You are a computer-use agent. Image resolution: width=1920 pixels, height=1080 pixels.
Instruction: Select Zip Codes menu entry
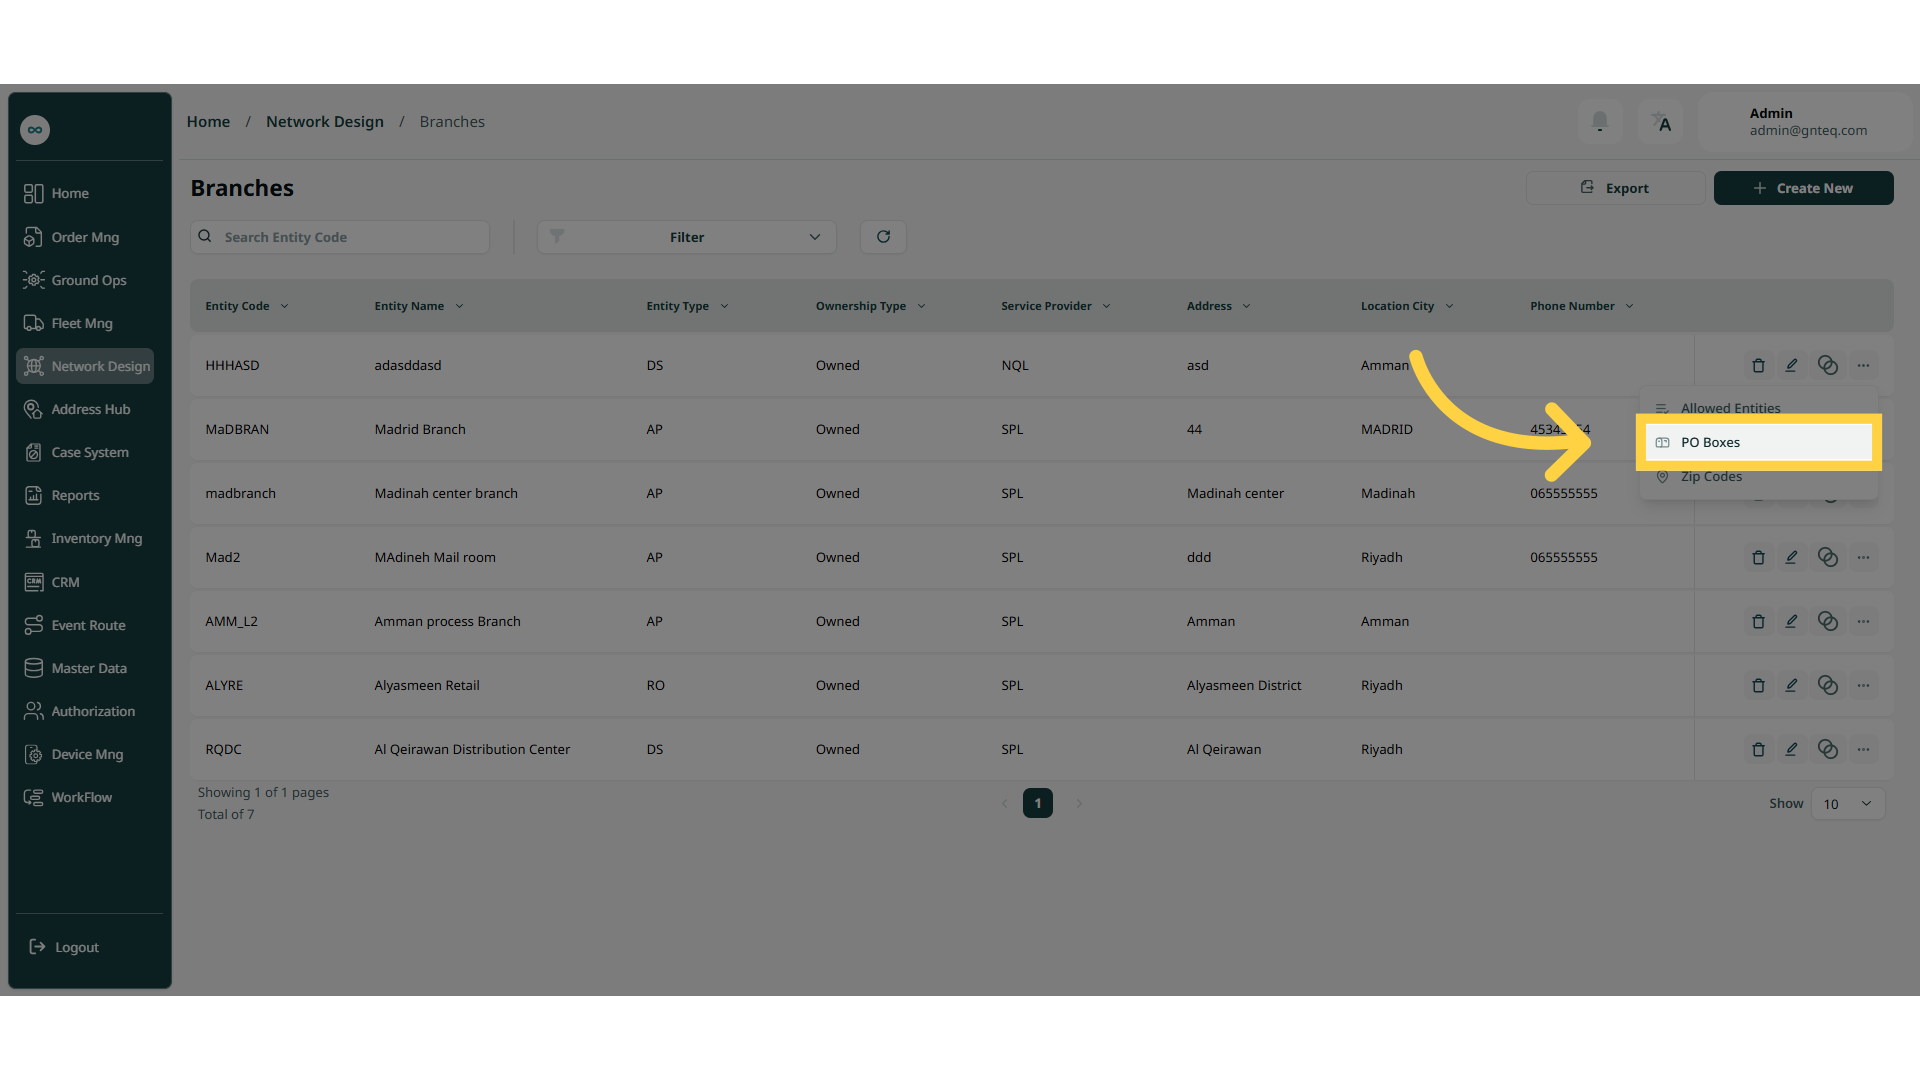tap(1758, 477)
